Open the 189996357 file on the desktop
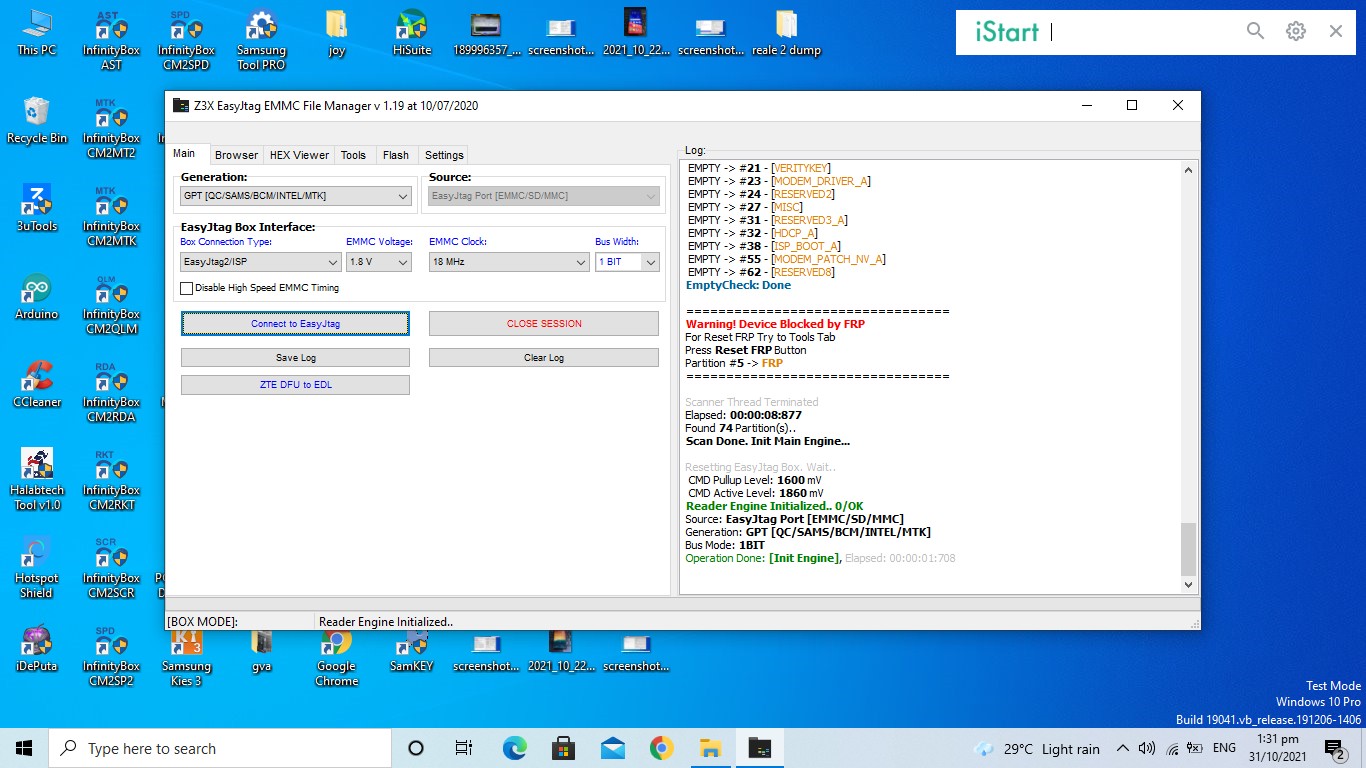 [486, 33]
